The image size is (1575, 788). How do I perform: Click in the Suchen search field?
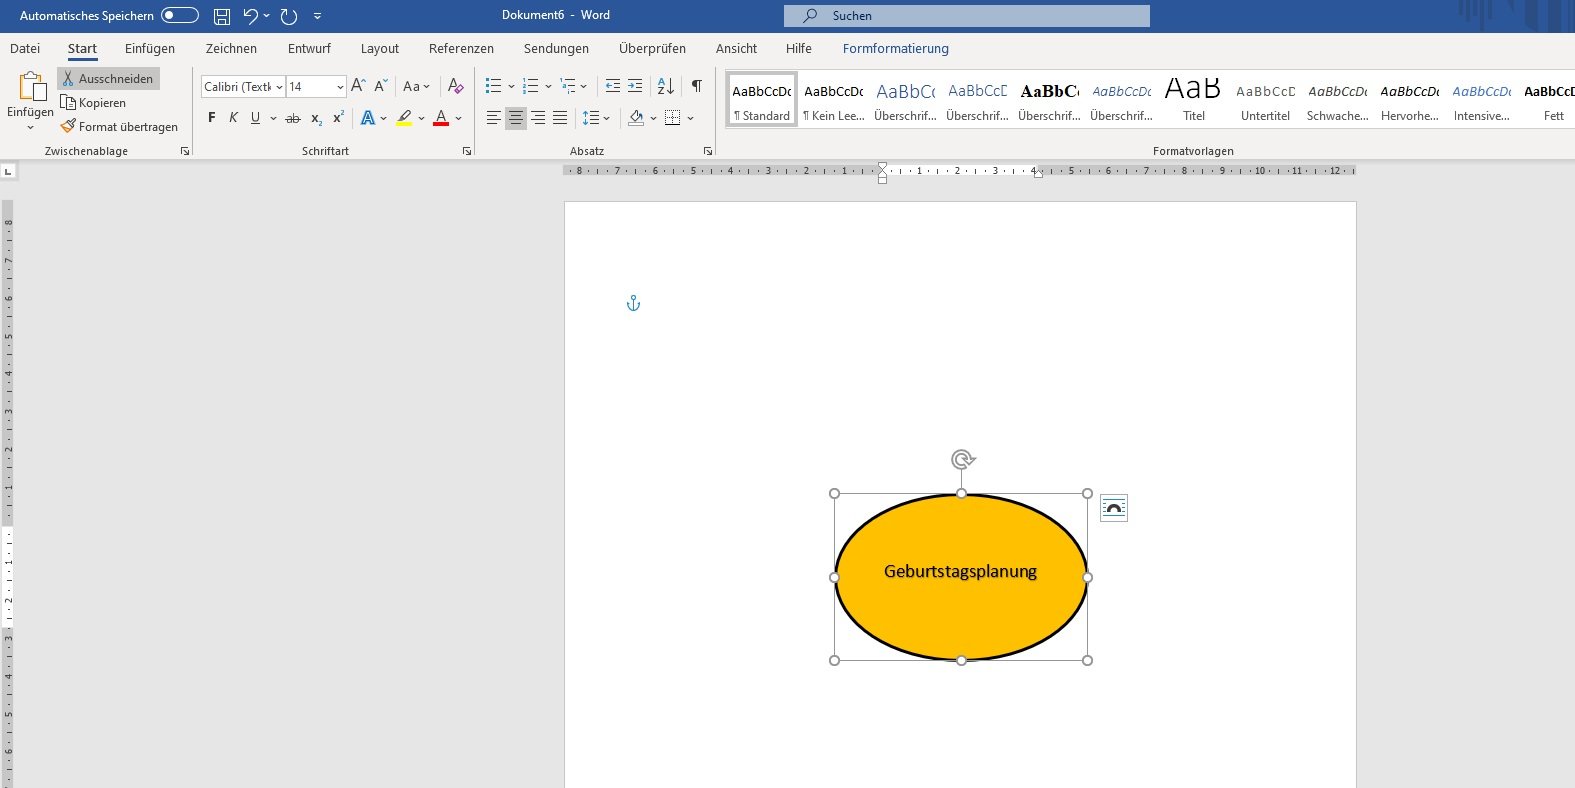(966, 16)
